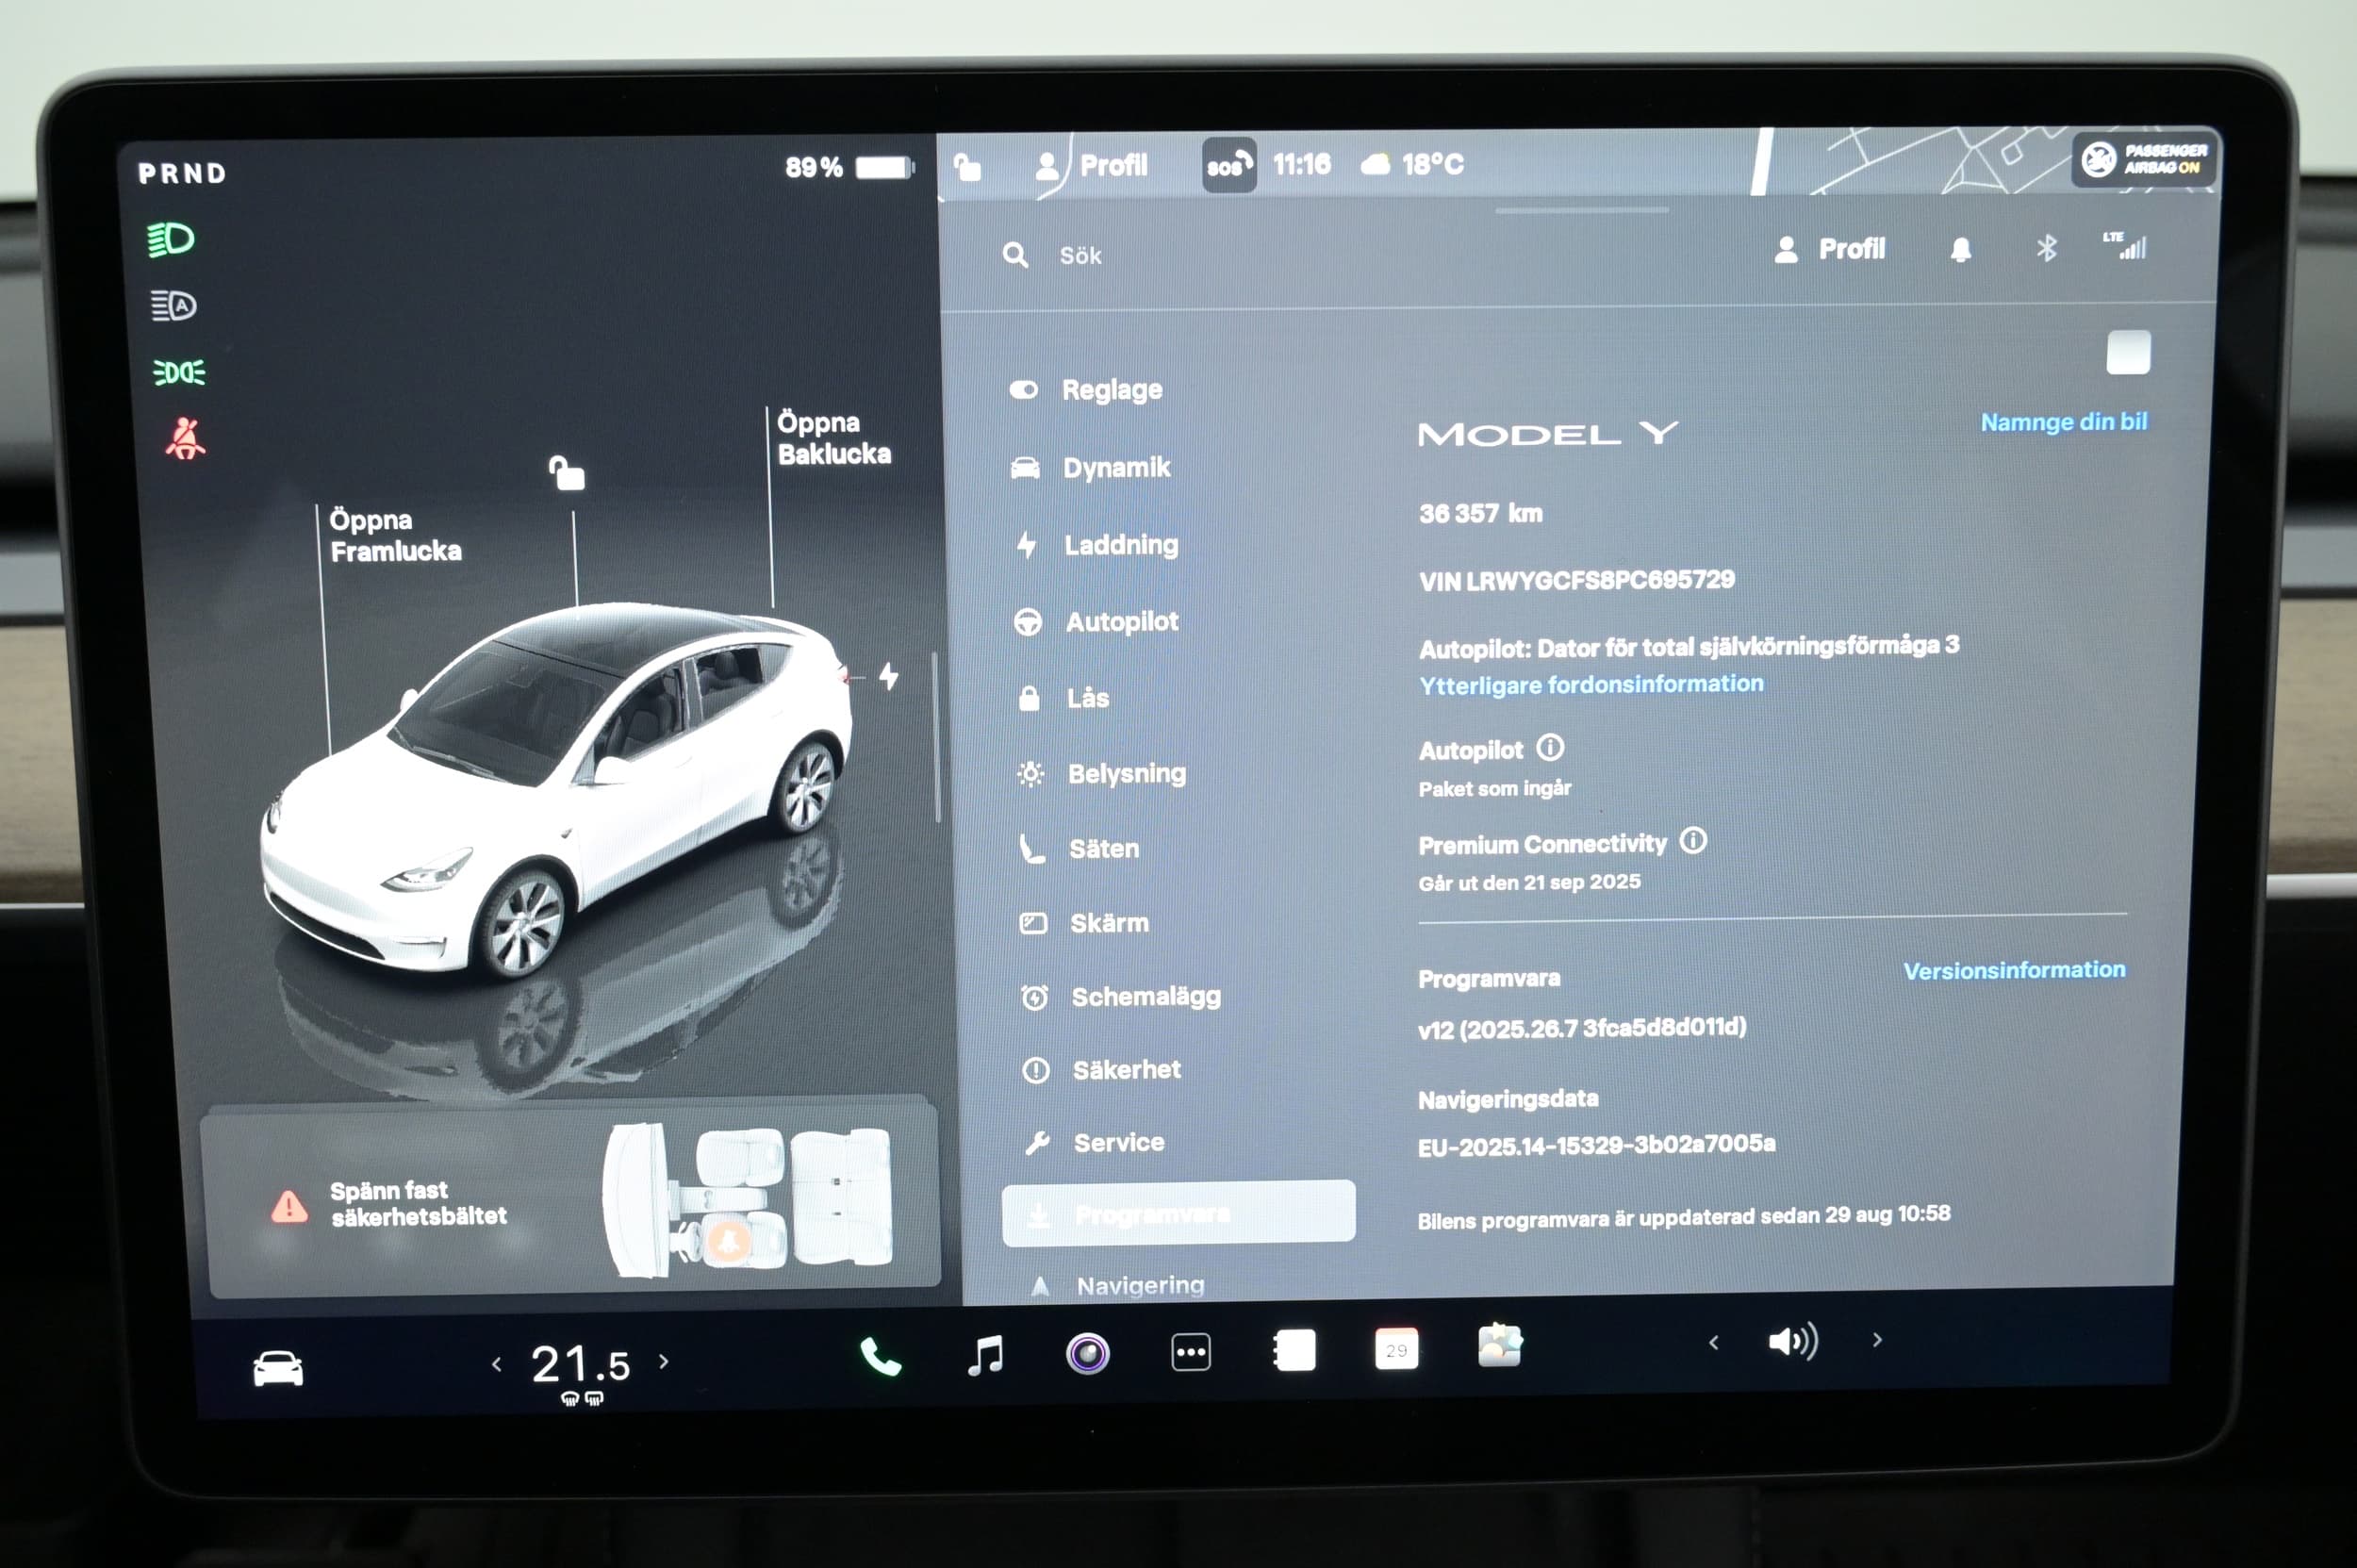Tap the weather cloud icon at 18°C
The image size is (2357, 1568).
point(1376,164)
